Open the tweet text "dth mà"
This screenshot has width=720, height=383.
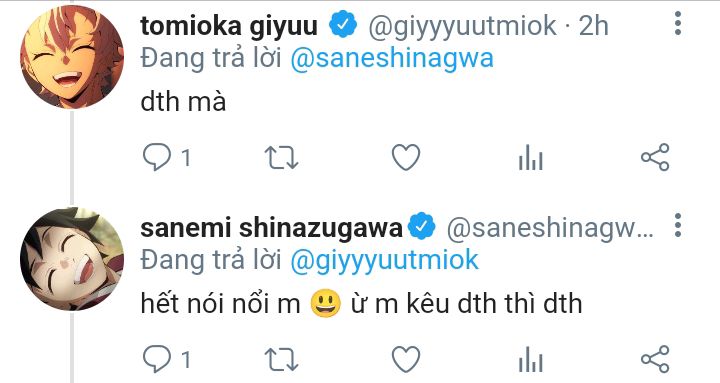pyautogui.click(x=183, y=101)
